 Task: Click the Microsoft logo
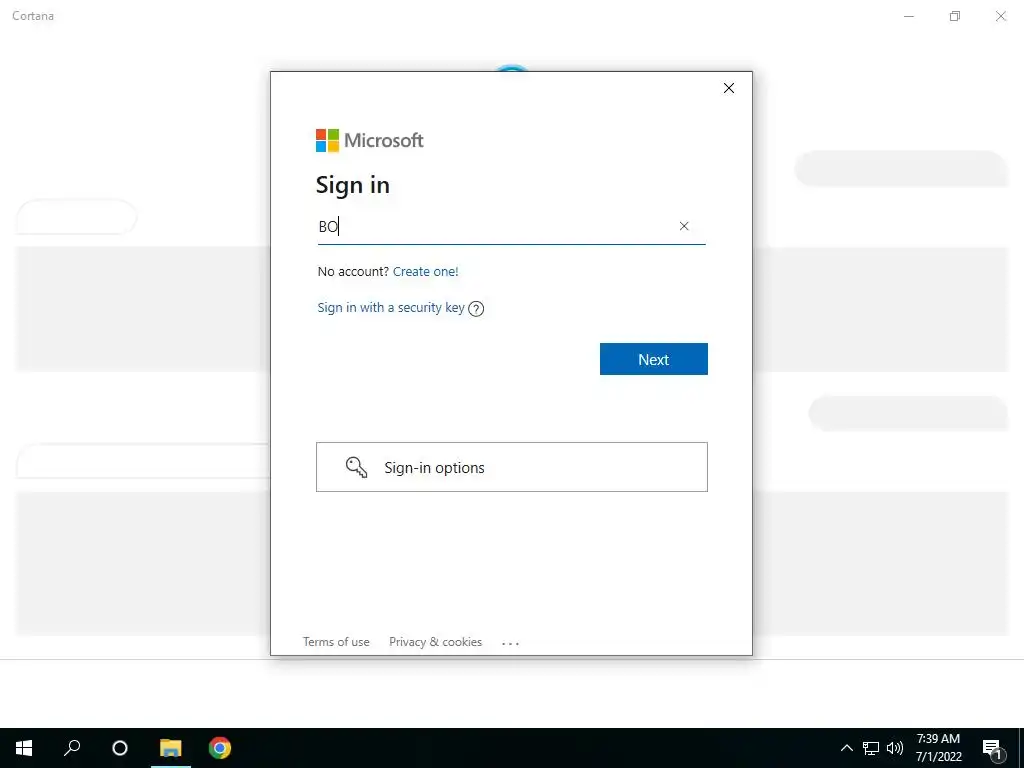370,140
